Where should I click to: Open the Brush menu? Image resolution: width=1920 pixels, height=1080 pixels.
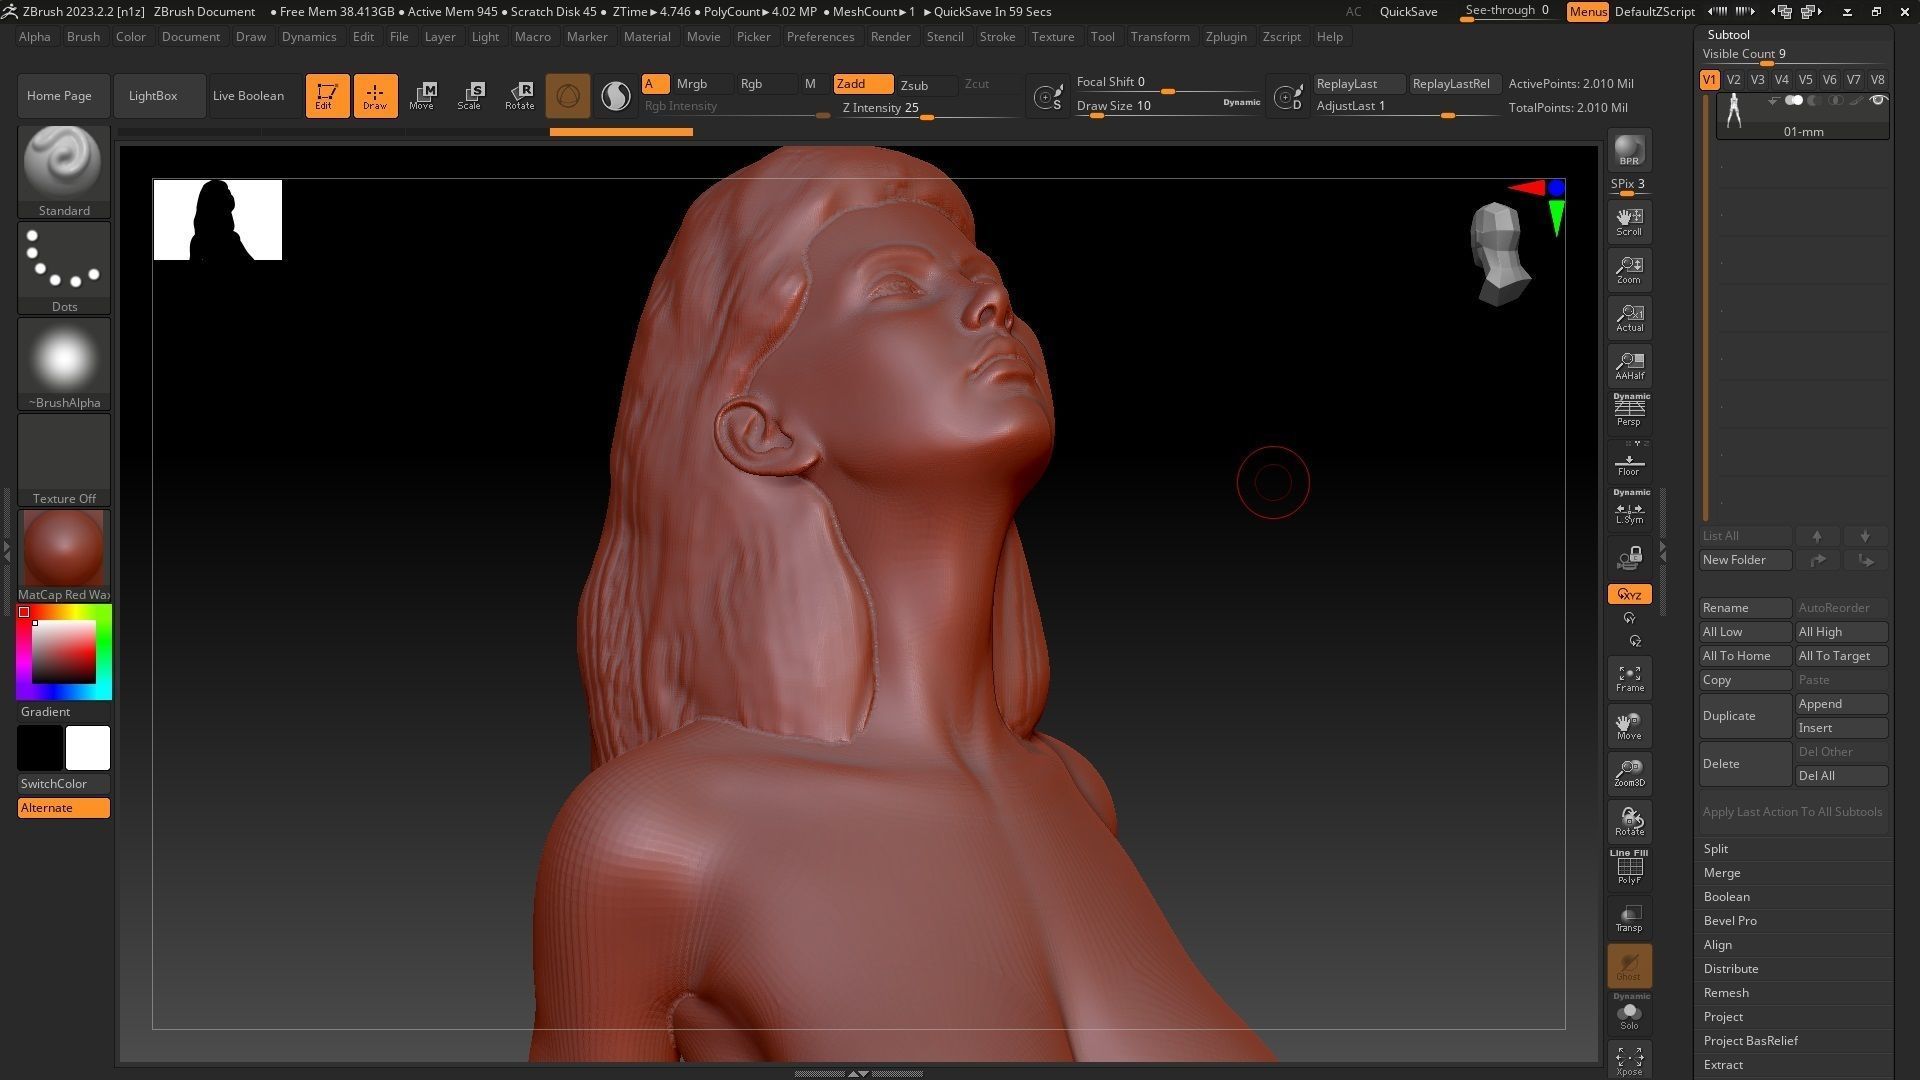[83, 37]
